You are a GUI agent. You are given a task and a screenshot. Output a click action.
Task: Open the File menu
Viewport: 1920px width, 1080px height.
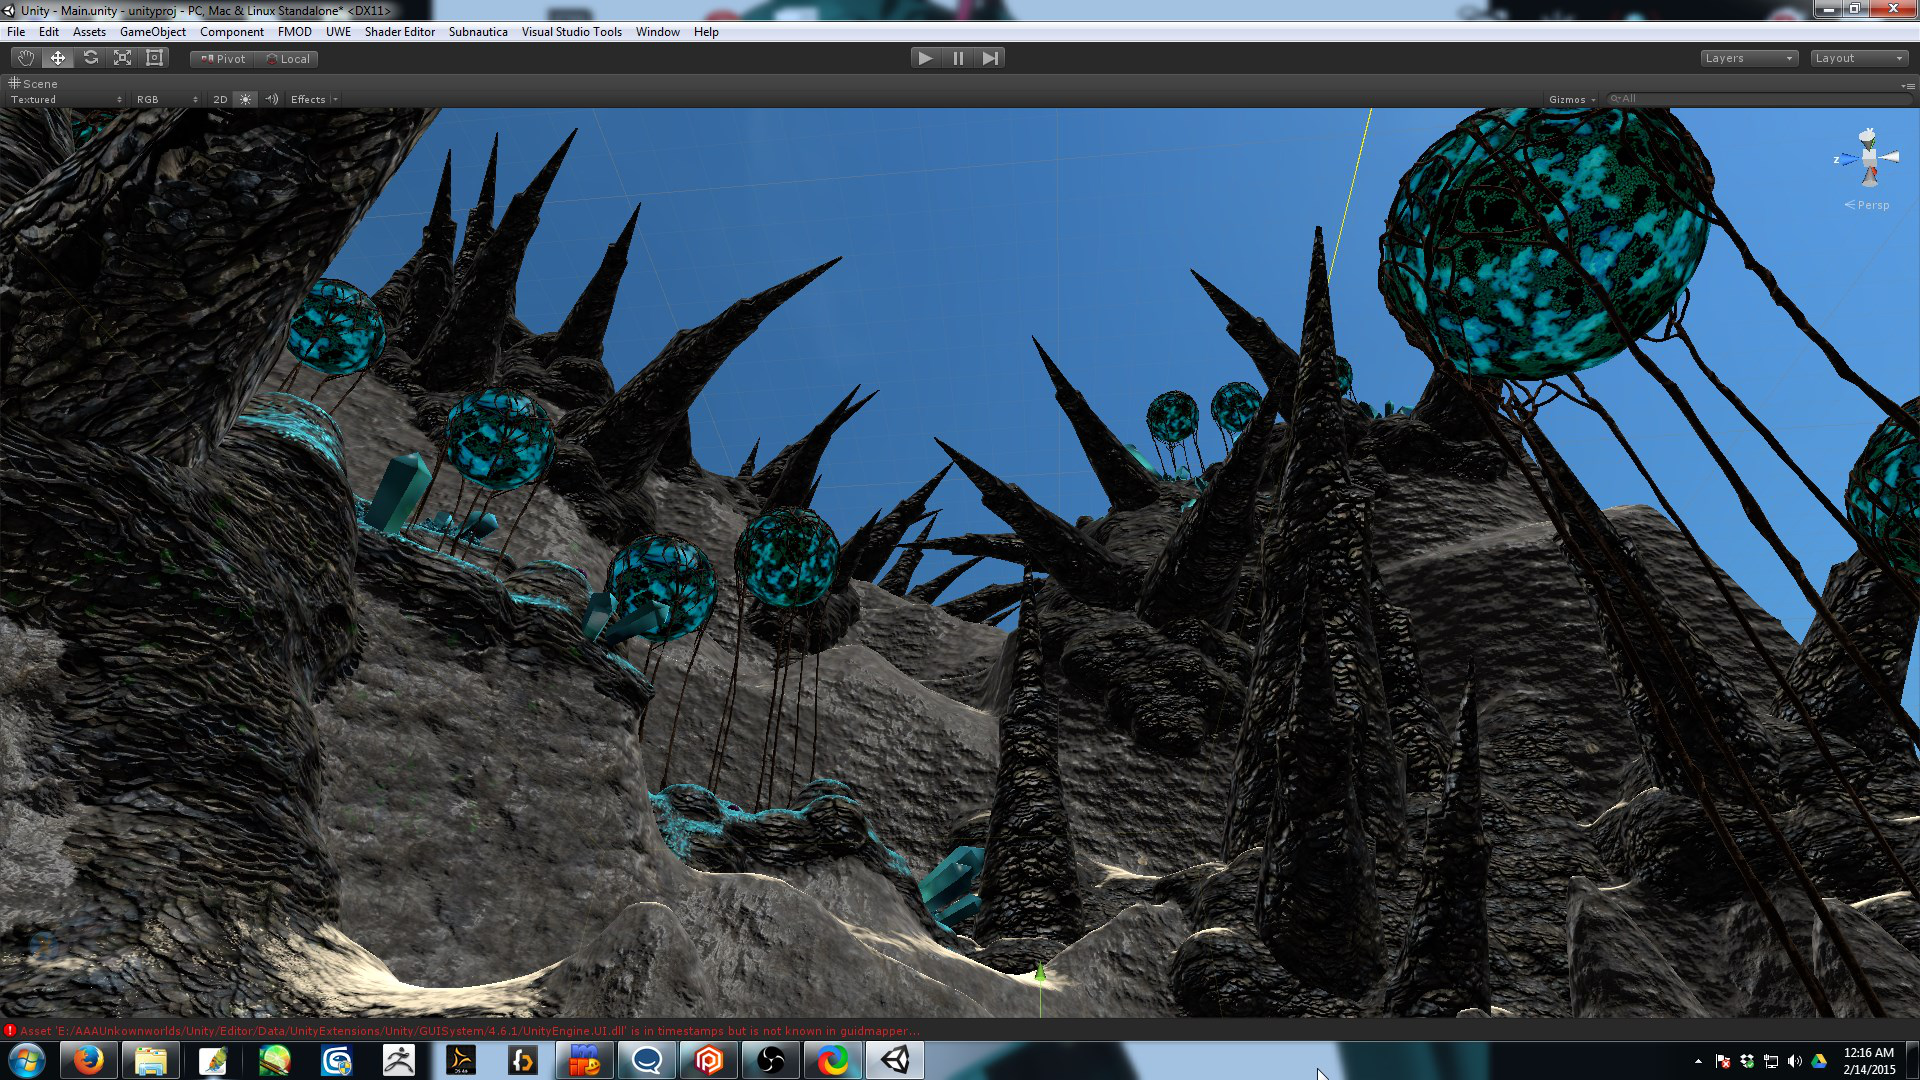(16, 32)
